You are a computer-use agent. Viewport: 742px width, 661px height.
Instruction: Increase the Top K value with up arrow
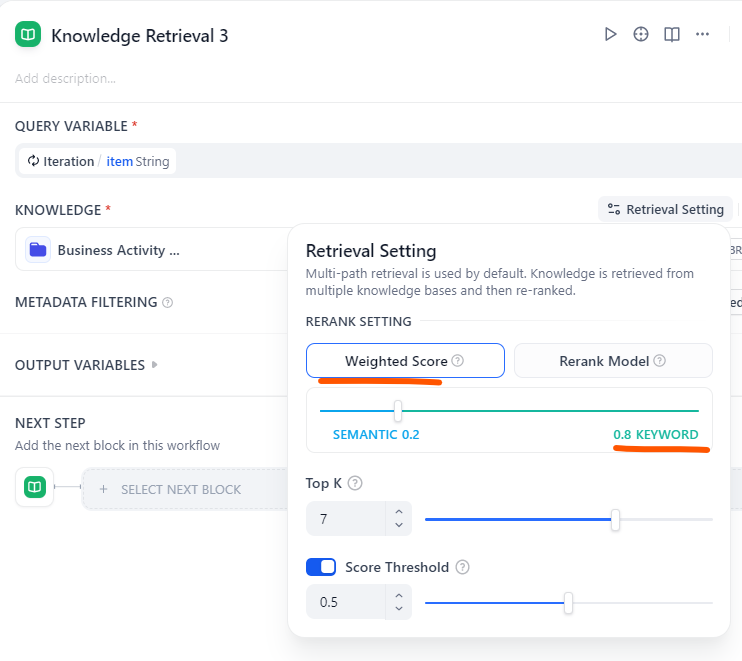(x=399, y=512)
